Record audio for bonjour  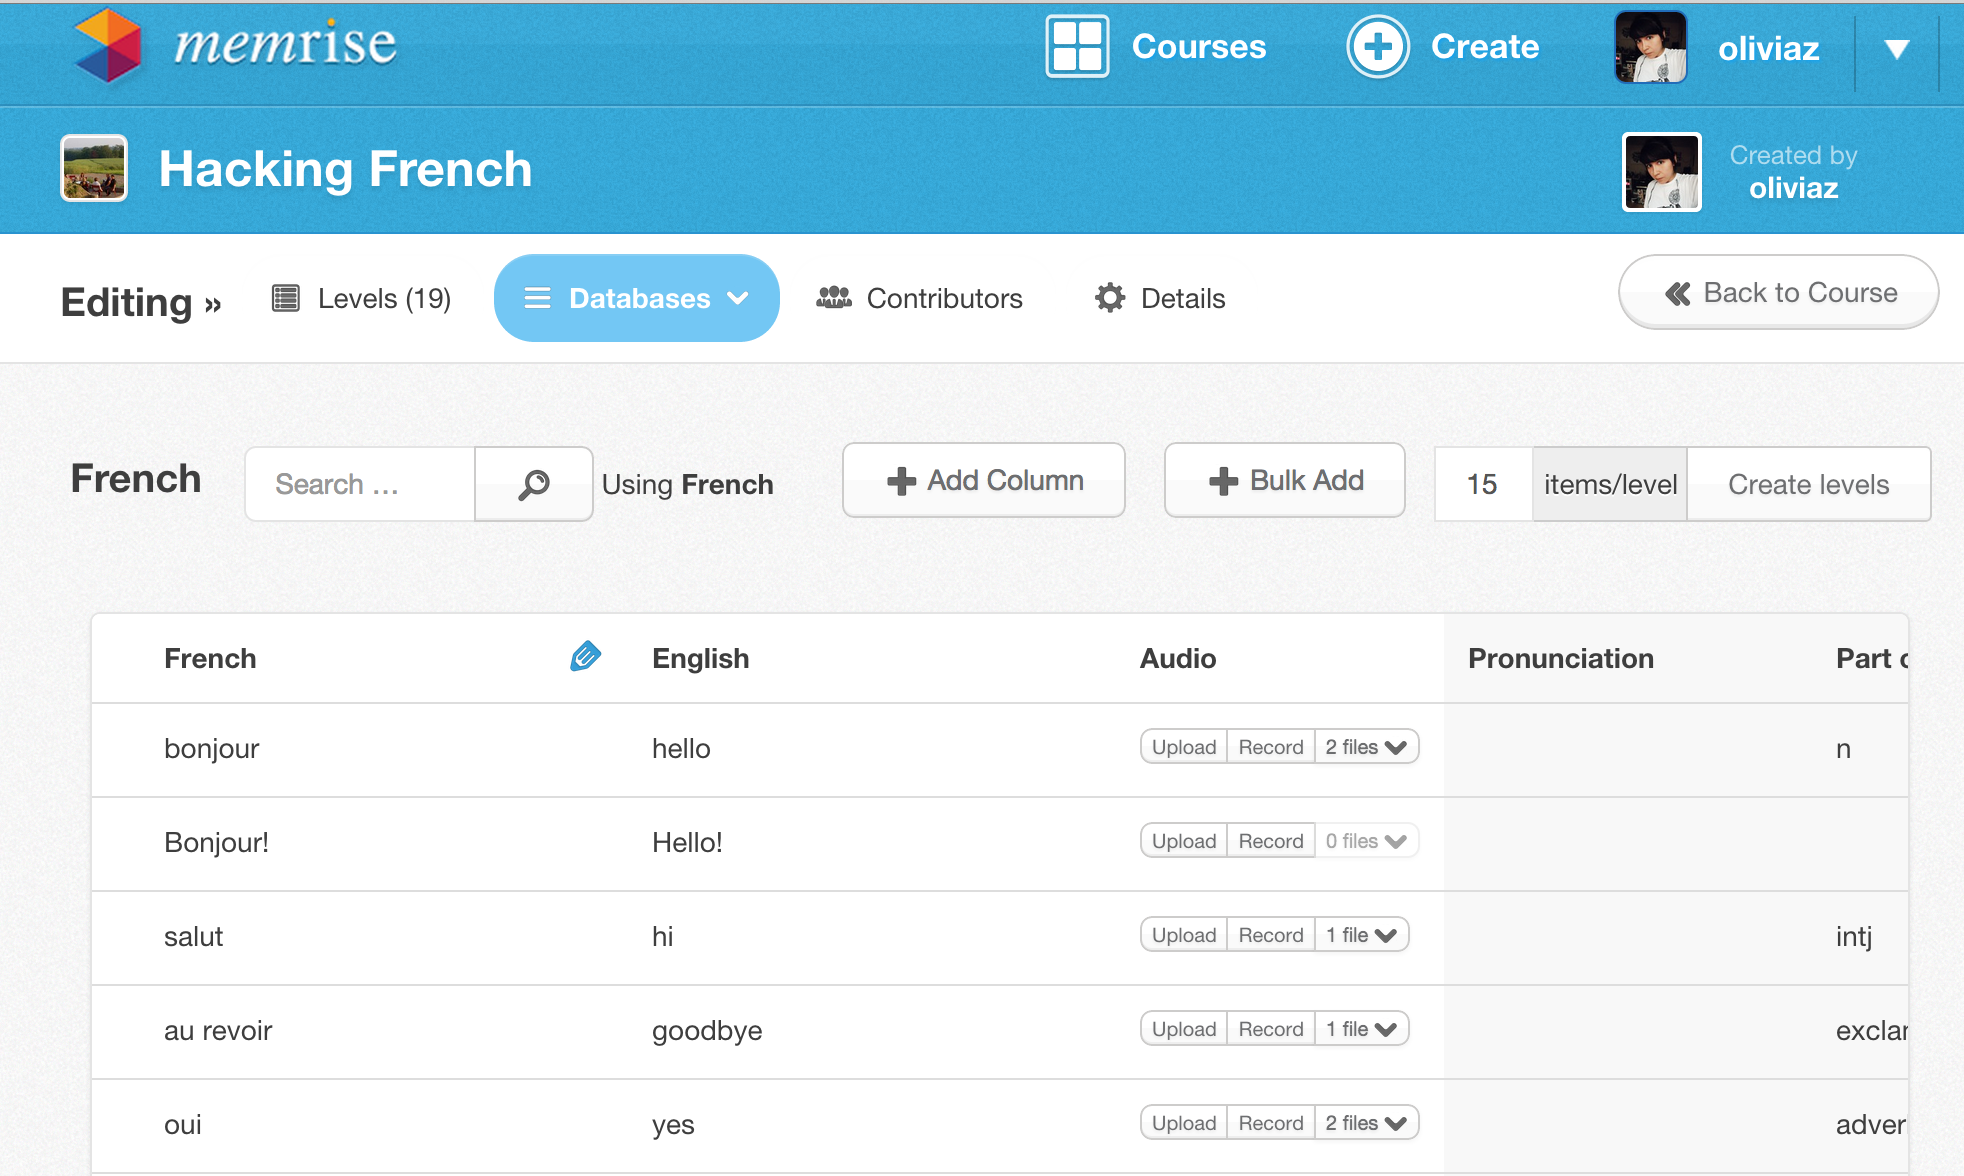[x=1271, y=747]
